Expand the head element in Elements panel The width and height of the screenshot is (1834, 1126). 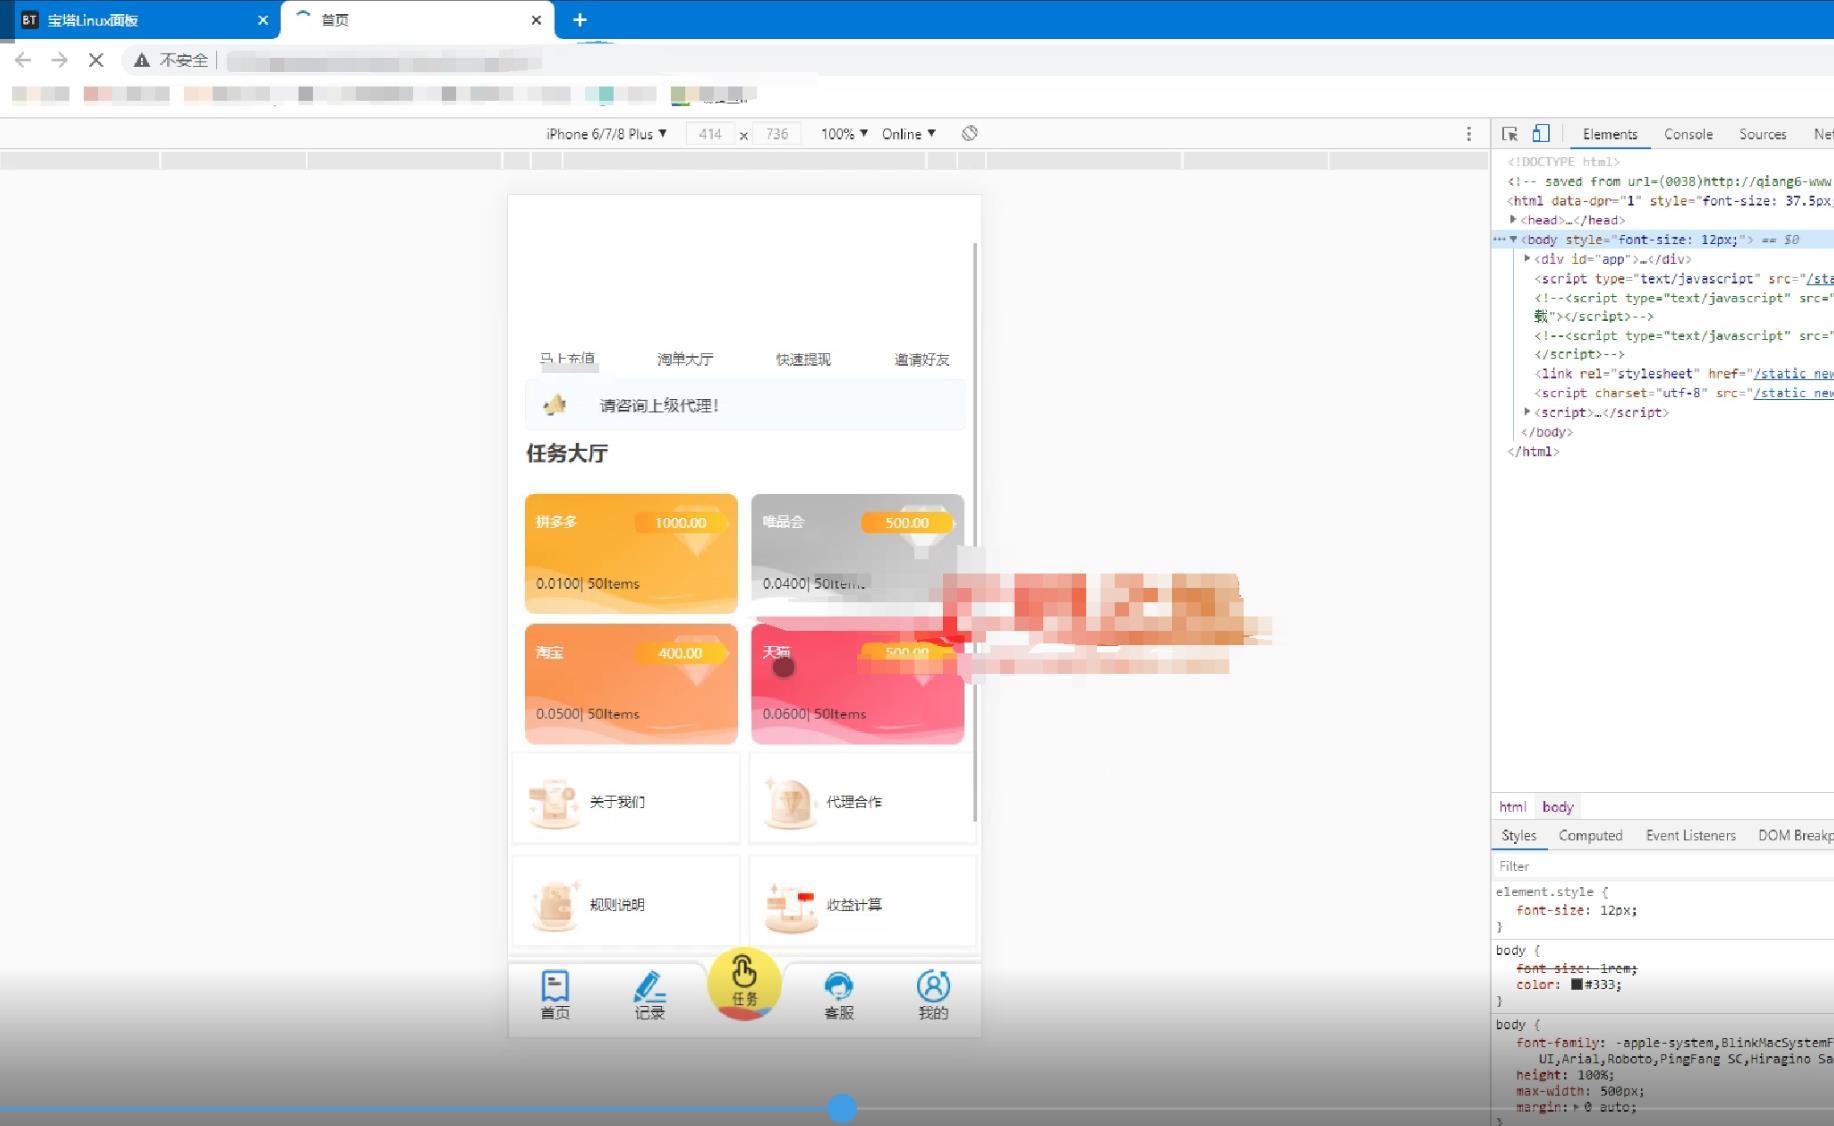click(1513, 219)
